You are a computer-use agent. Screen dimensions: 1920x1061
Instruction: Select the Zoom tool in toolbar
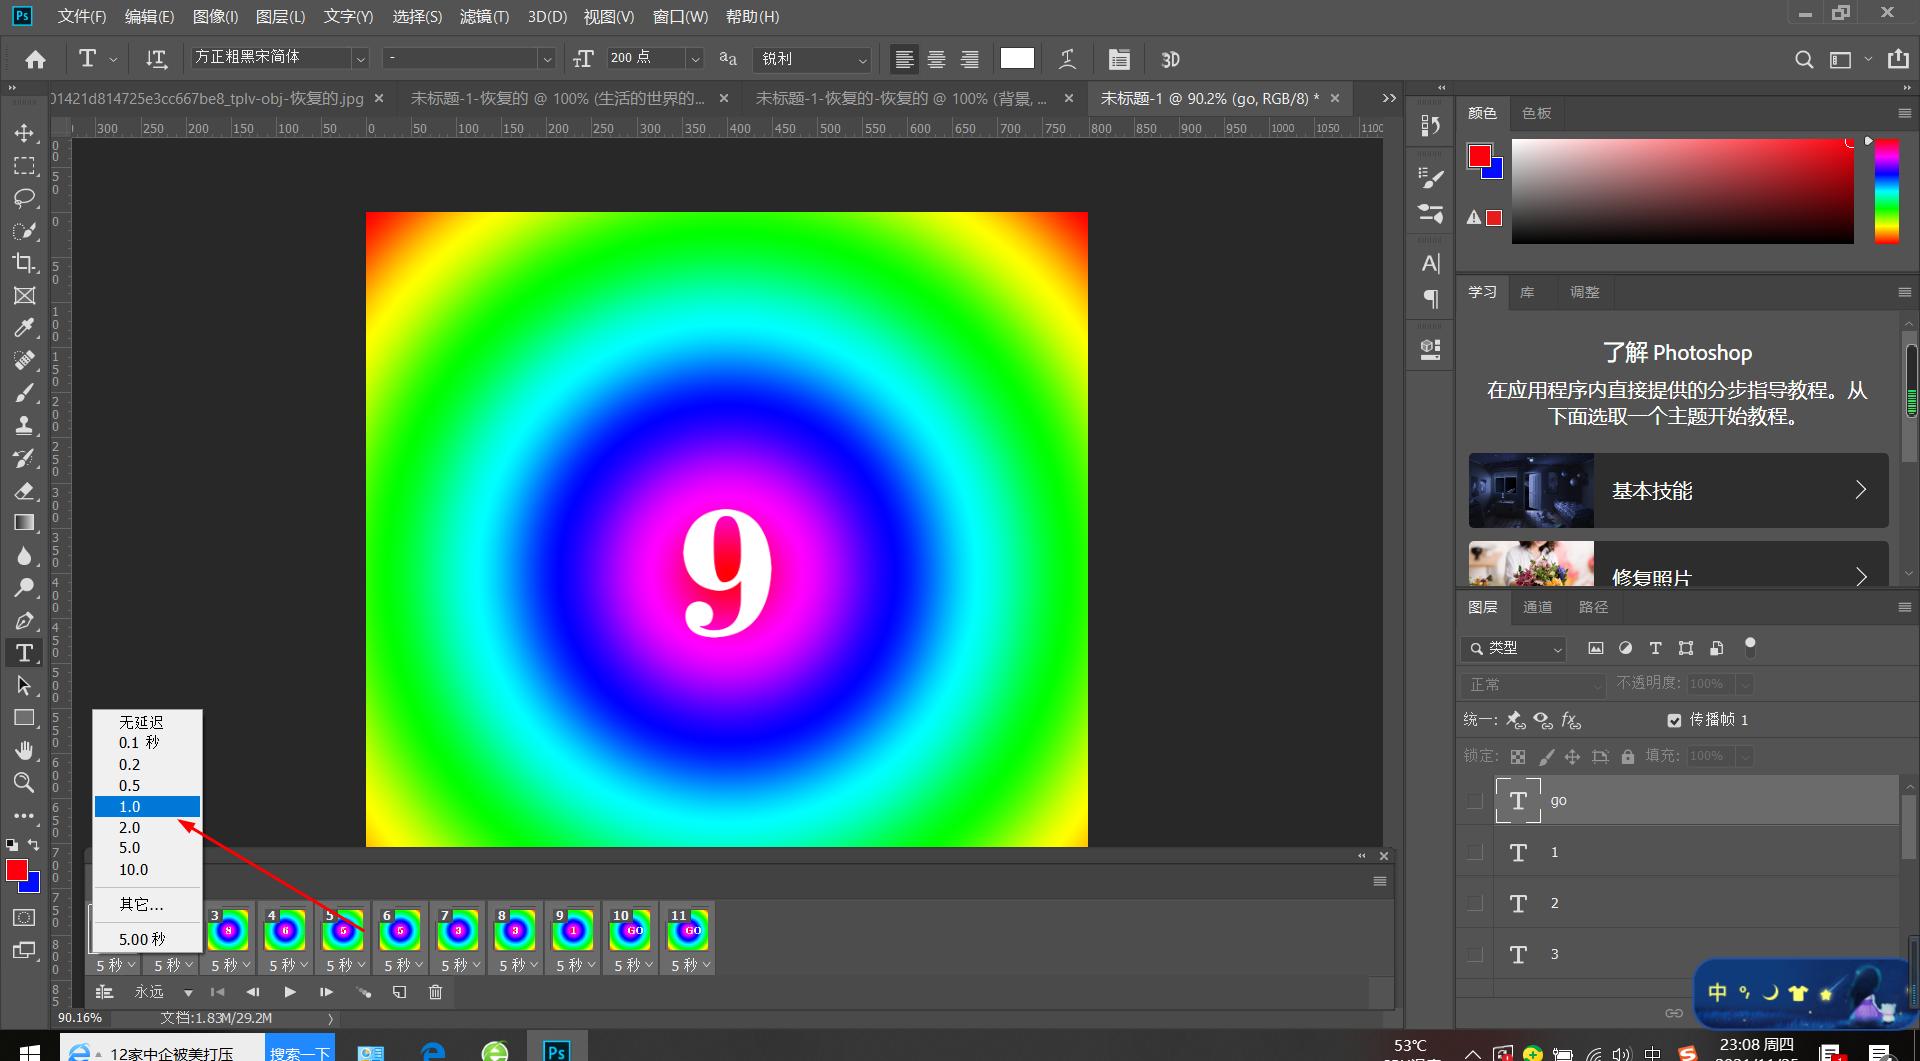[x=24, y=782]
